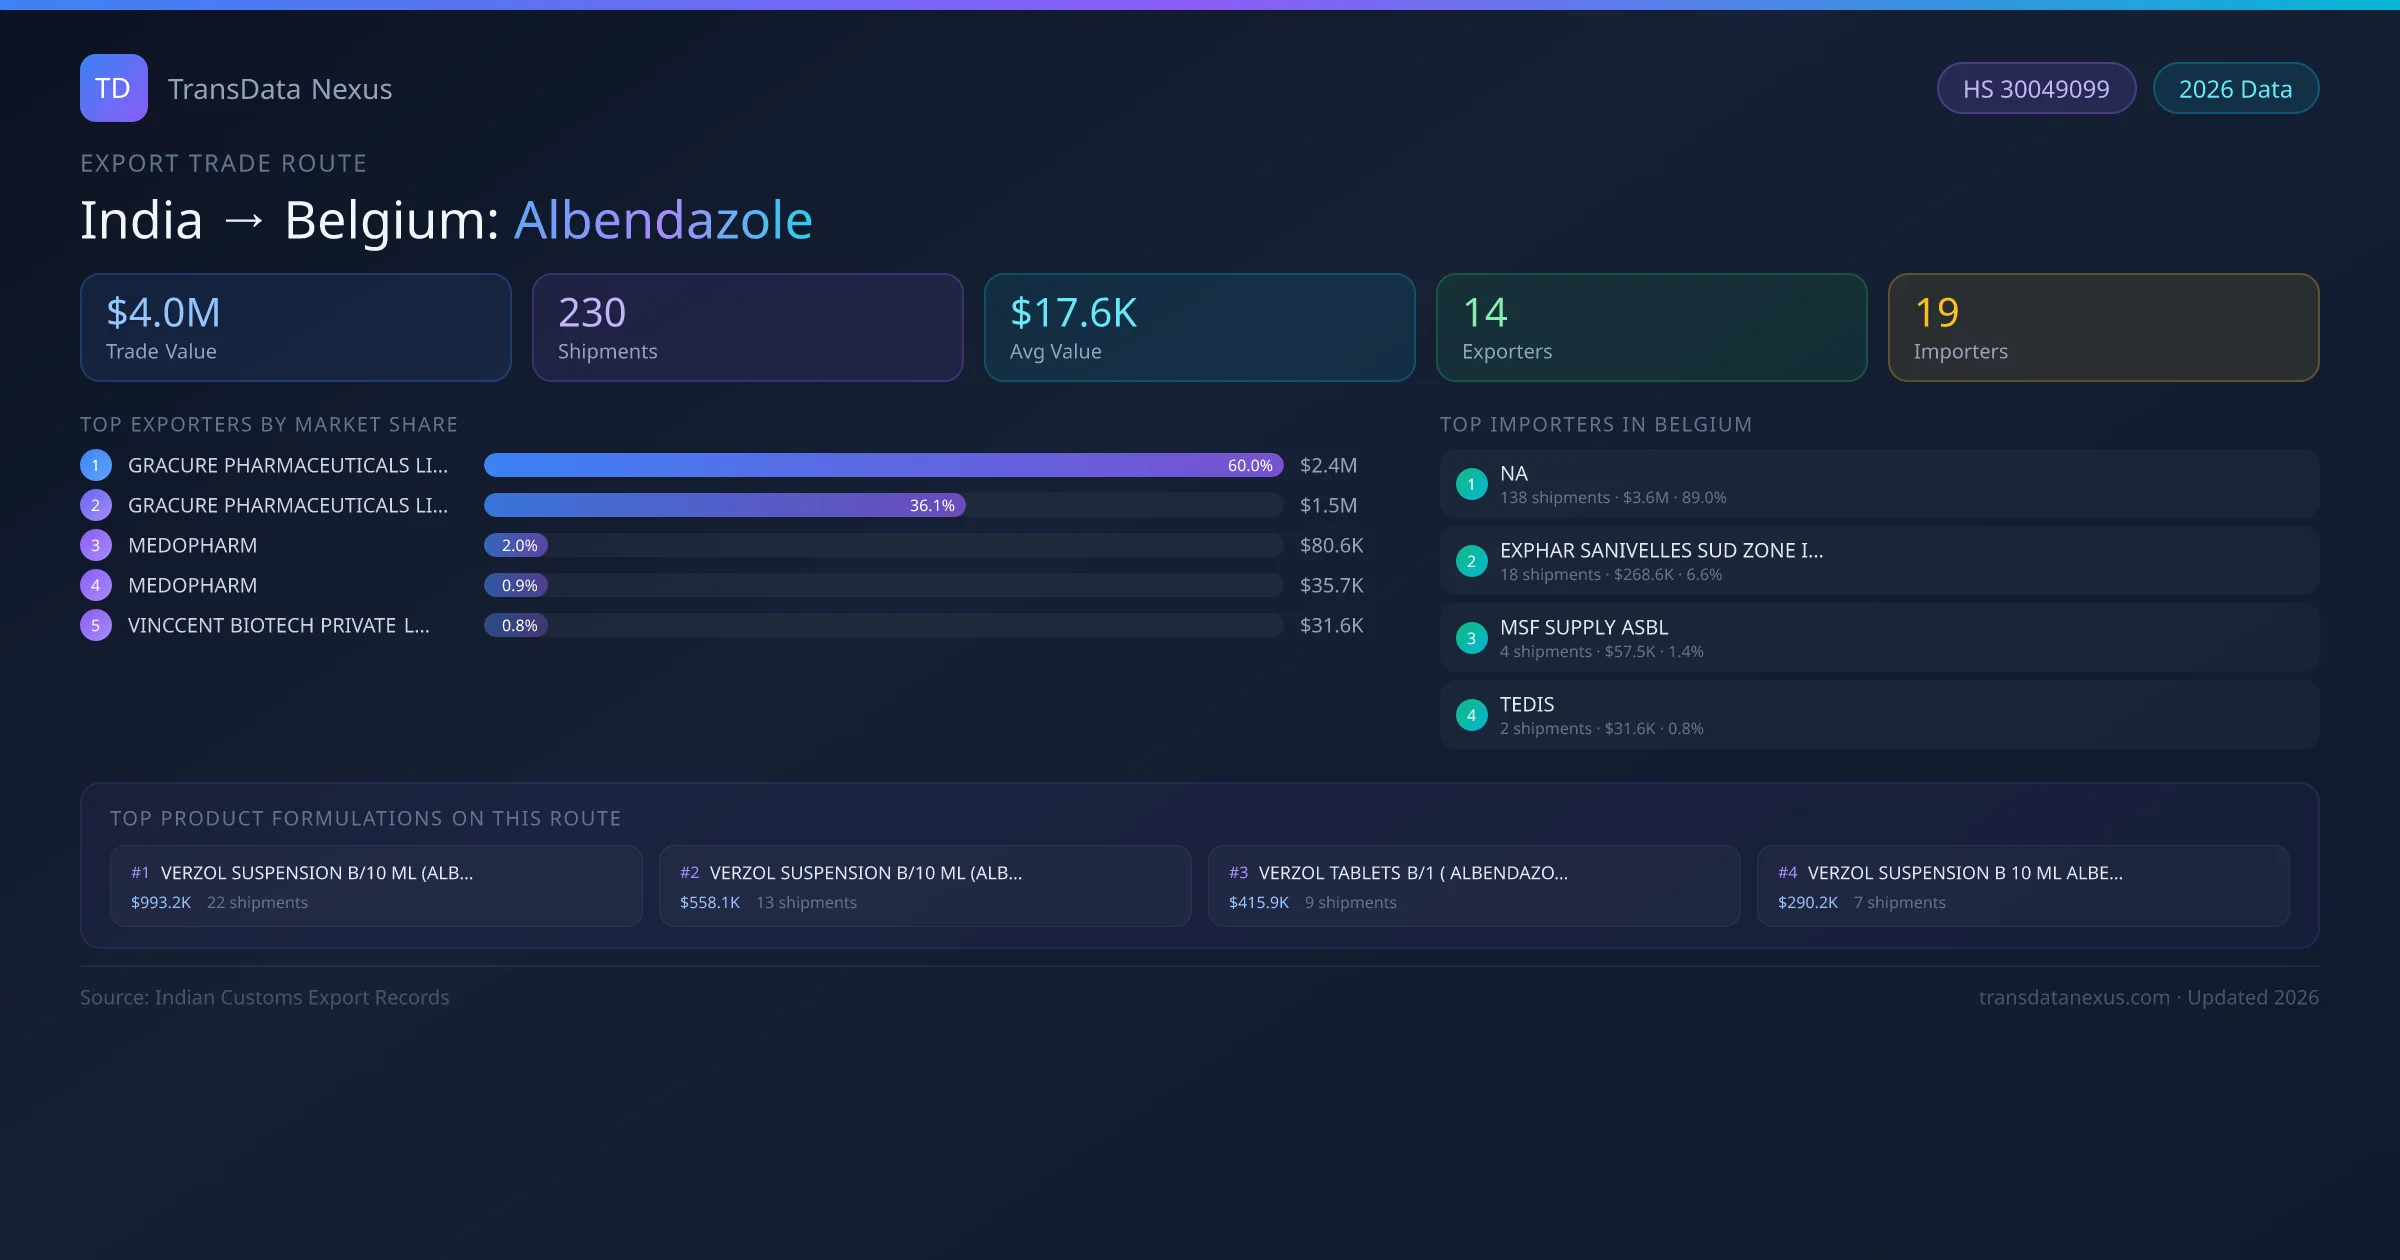Select the 19 Importers stat card

(x=2103, y=327)
